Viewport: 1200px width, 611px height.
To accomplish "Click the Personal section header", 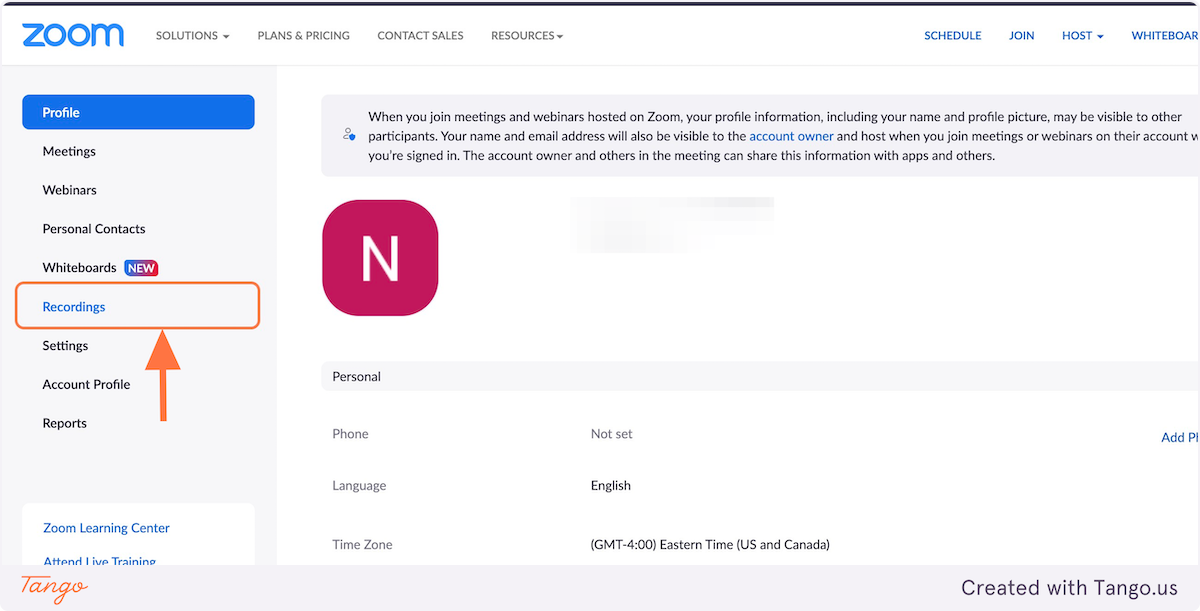I will pyautogui.click(x=760, y=377).
